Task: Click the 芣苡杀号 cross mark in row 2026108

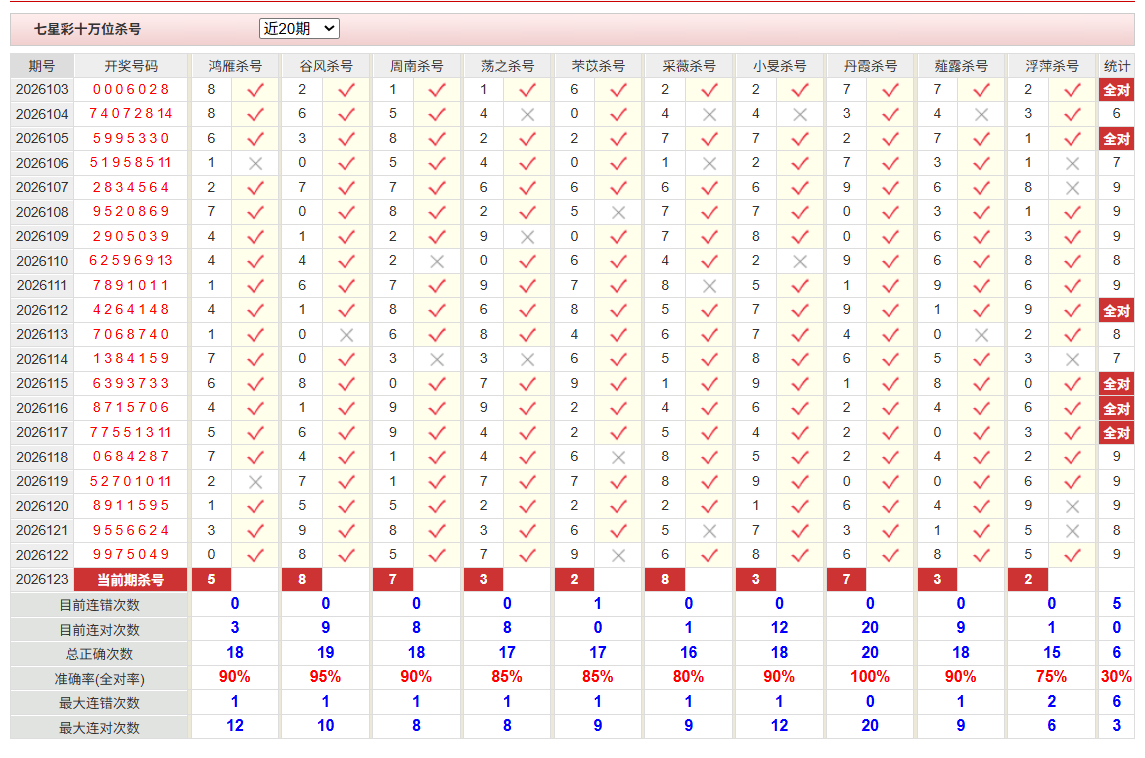Action: pyautogui.click(x=619, y=213)
